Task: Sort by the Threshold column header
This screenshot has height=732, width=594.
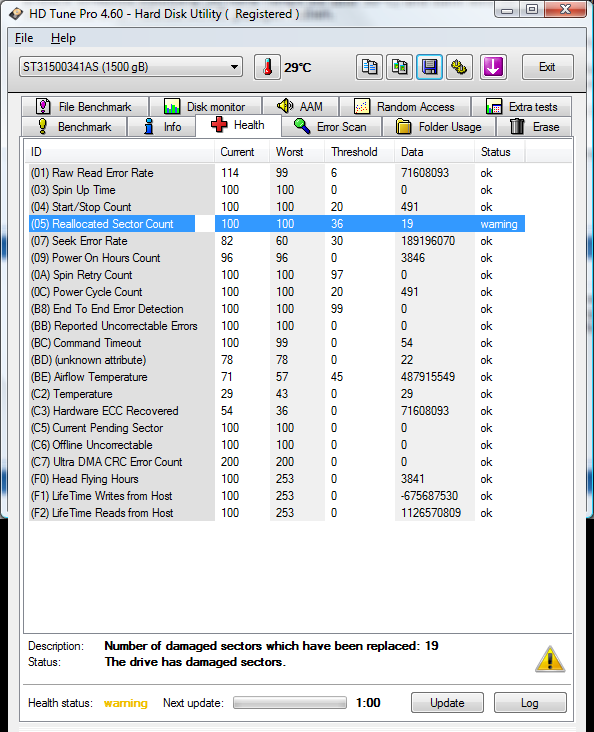Action: [x=360, y=152]
